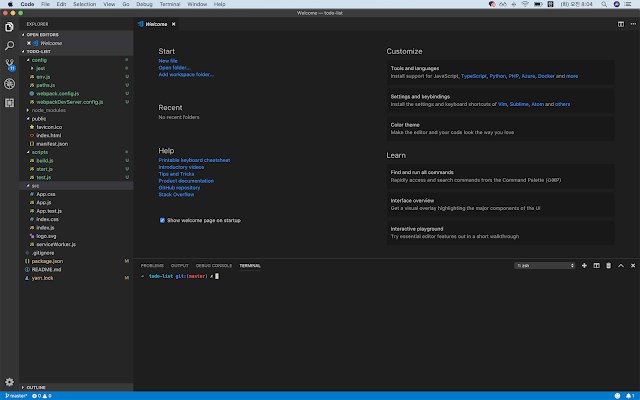
Task: Open the Color theme customize card
Action: tap(500, 129)
